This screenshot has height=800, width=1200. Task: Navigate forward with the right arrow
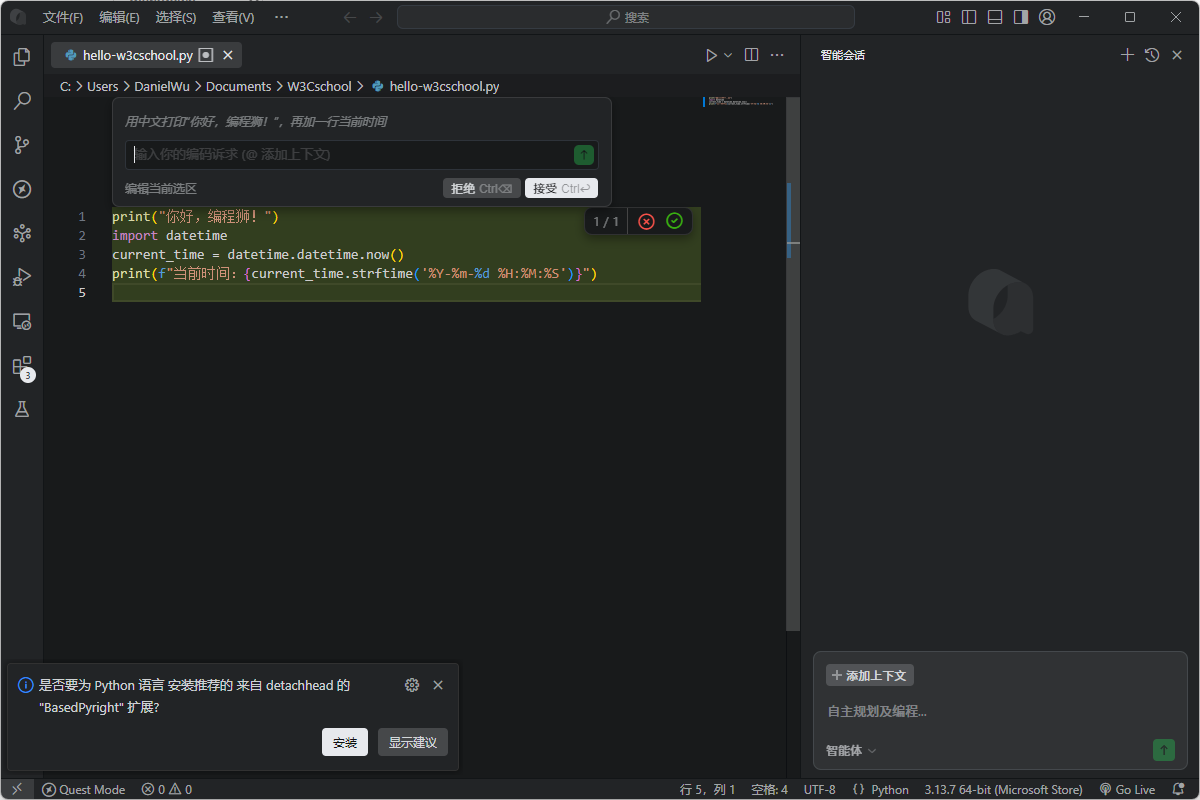click(x=376, y=17)
